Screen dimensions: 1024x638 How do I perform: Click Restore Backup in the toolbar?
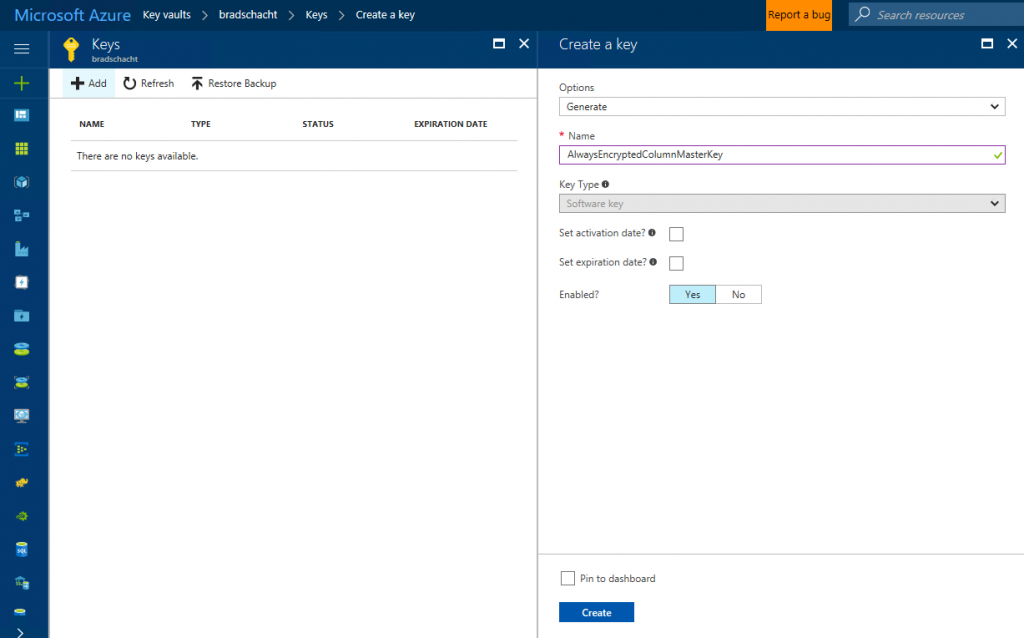[x=234, y=84]
